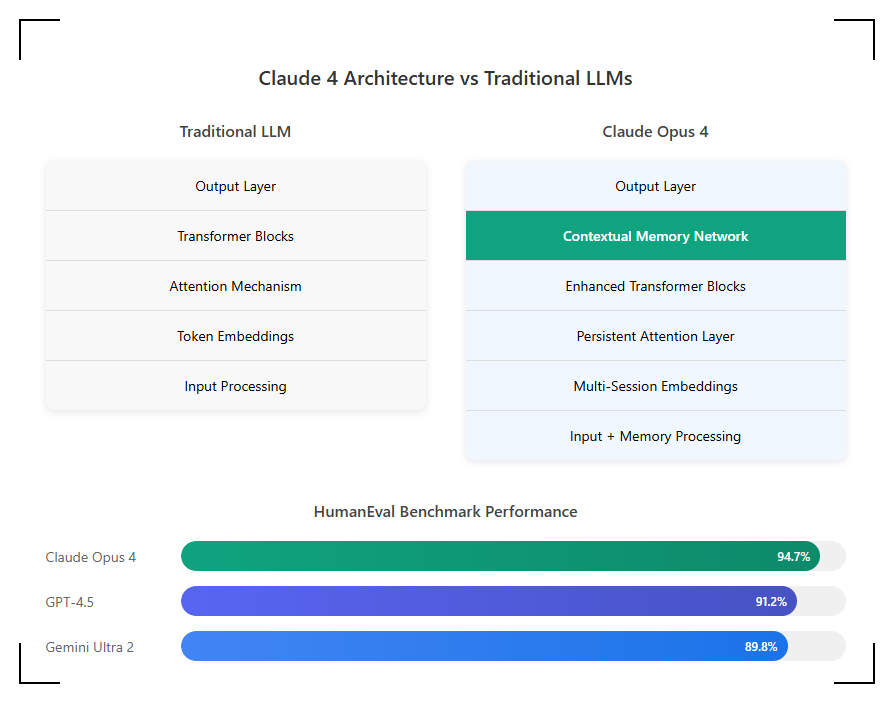Screen dimensions: 894x703
Task: Click the green Claude Opus 4 progress bar
Action: click(500, 556)
